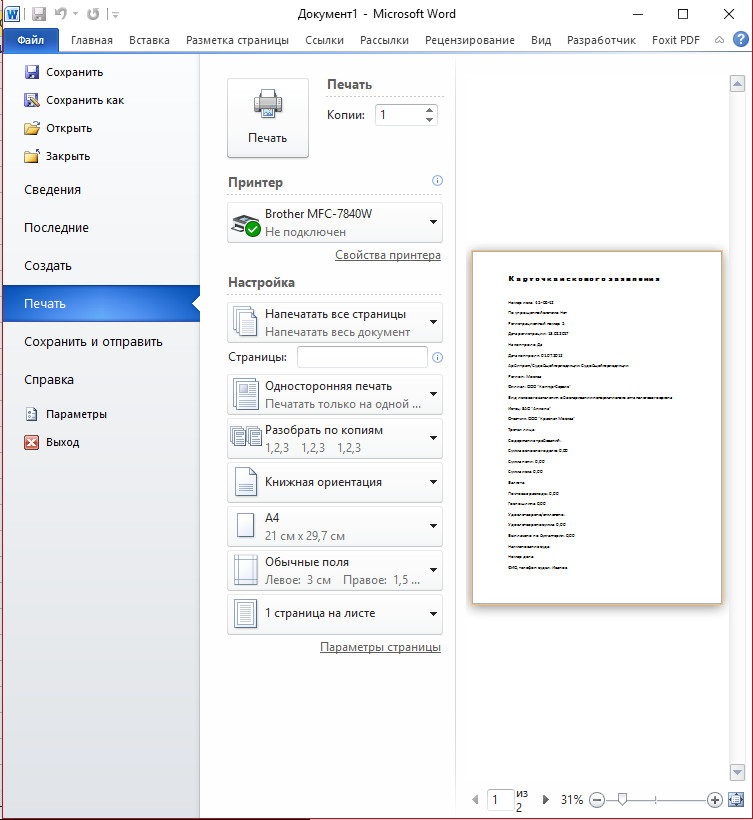This screenshot has height=820, width=753.
Task: Open the 1 страница на листе dropdown
Action: pyautogui.click(x=335, y=614)
